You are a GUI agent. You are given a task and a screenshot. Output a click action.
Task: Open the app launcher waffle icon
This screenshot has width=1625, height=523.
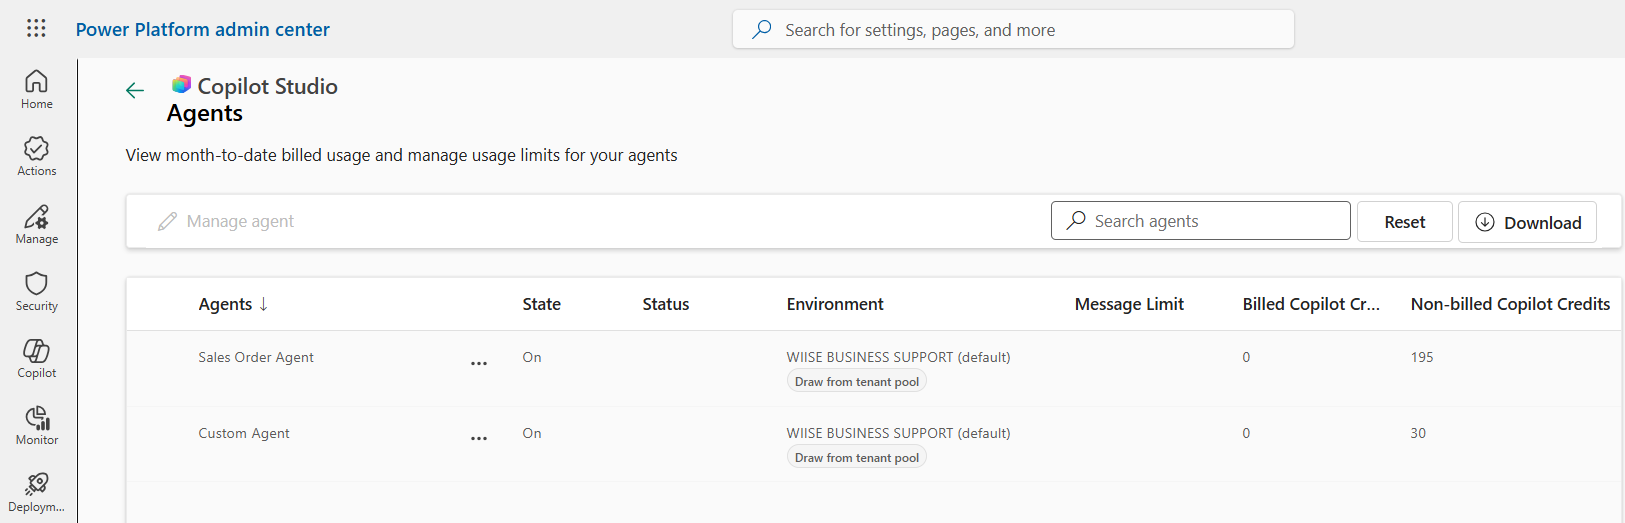[x=36, y=29]
